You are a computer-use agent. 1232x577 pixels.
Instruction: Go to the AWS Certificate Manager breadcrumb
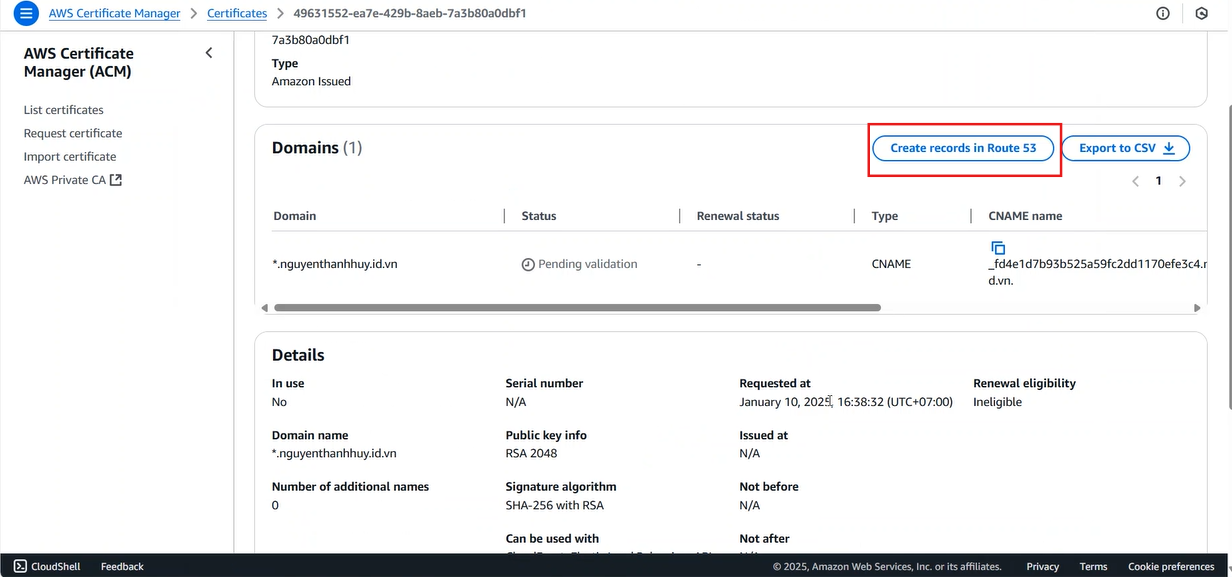[115, 14]
